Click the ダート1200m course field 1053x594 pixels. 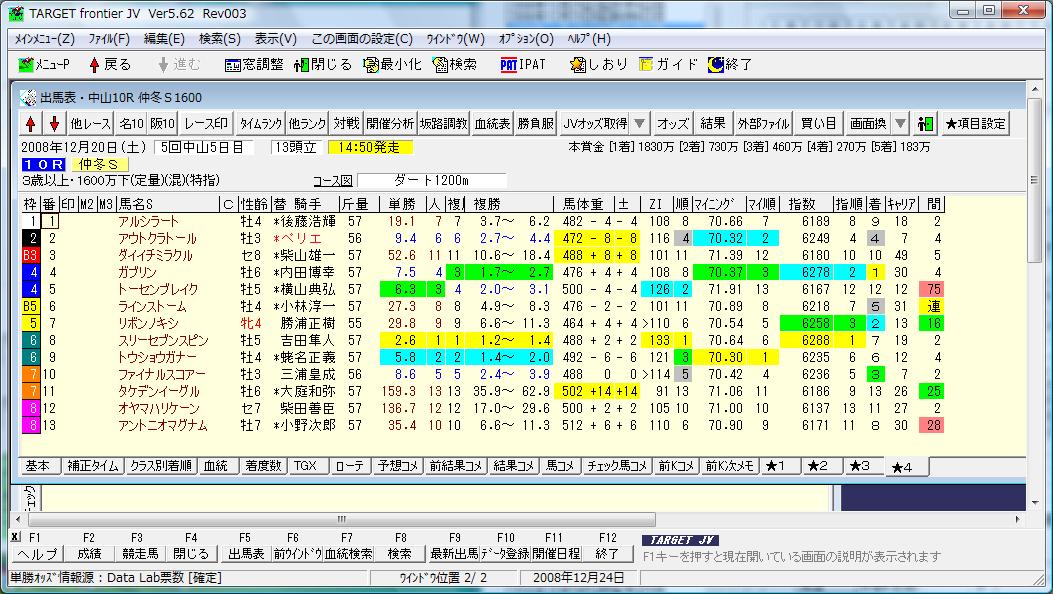tap(432, 181)
